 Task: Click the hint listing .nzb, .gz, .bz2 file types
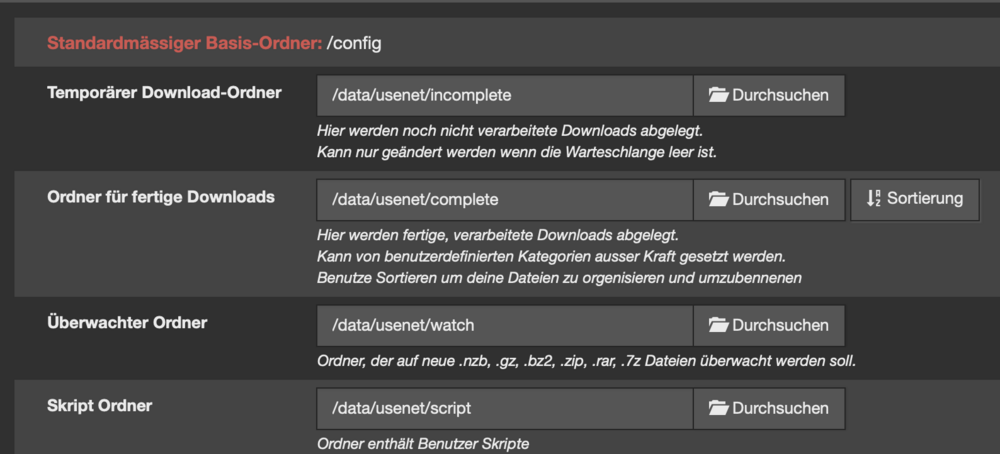click(x=586, y=362)
